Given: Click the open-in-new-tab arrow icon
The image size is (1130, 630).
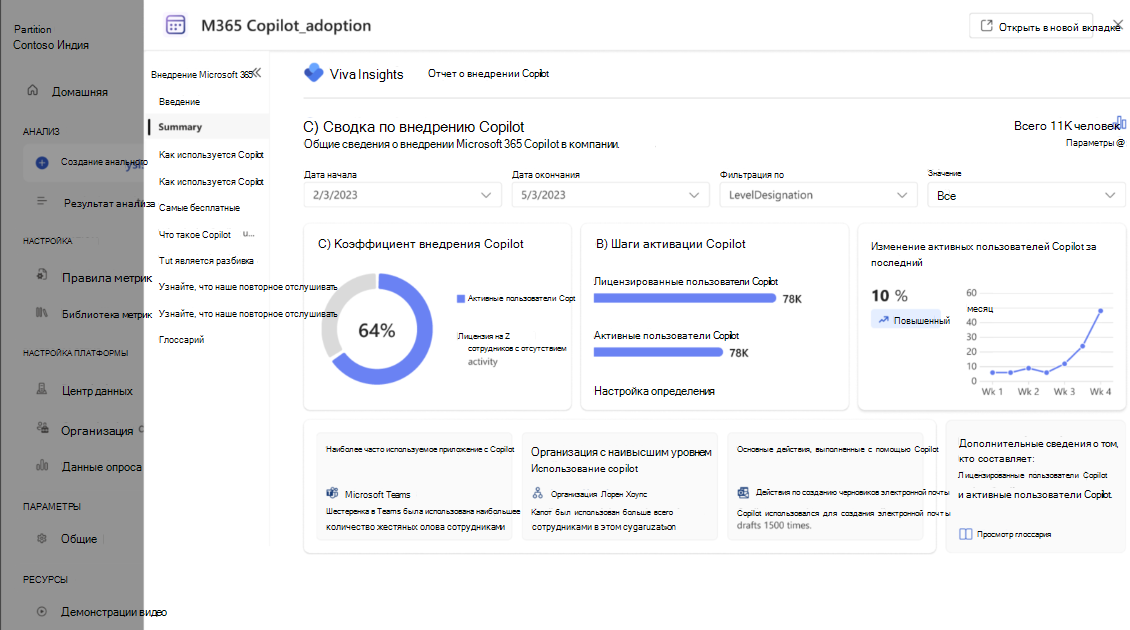Looking at the screenshot, I should pyautogui.click(x=987, y=26).
